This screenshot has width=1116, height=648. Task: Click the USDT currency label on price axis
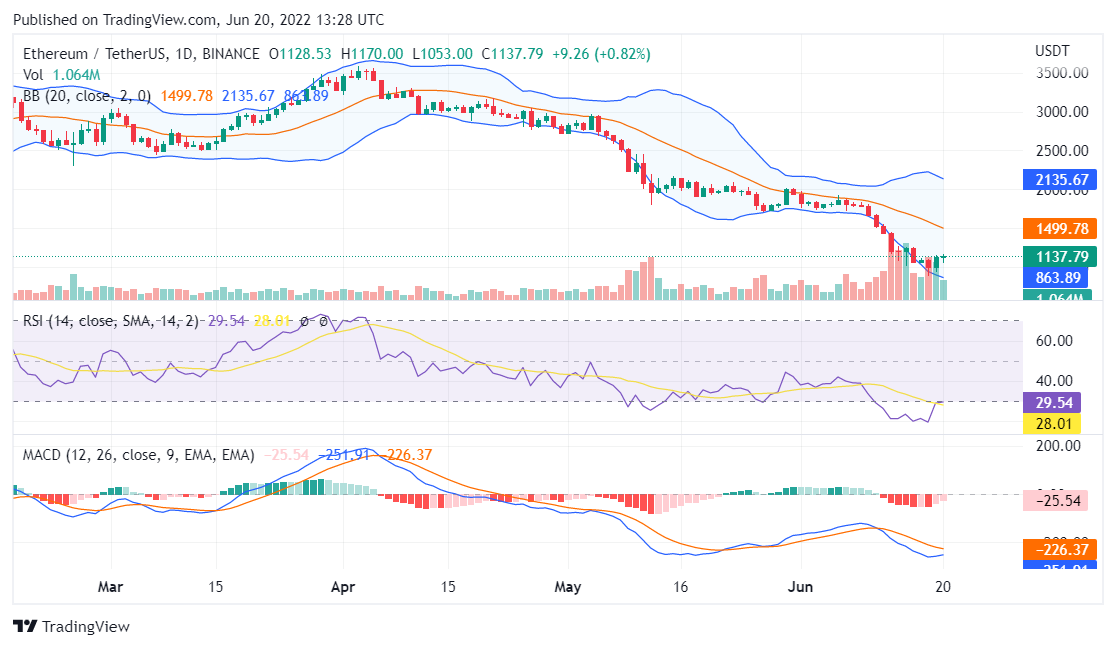click(x=1051, y=50)
